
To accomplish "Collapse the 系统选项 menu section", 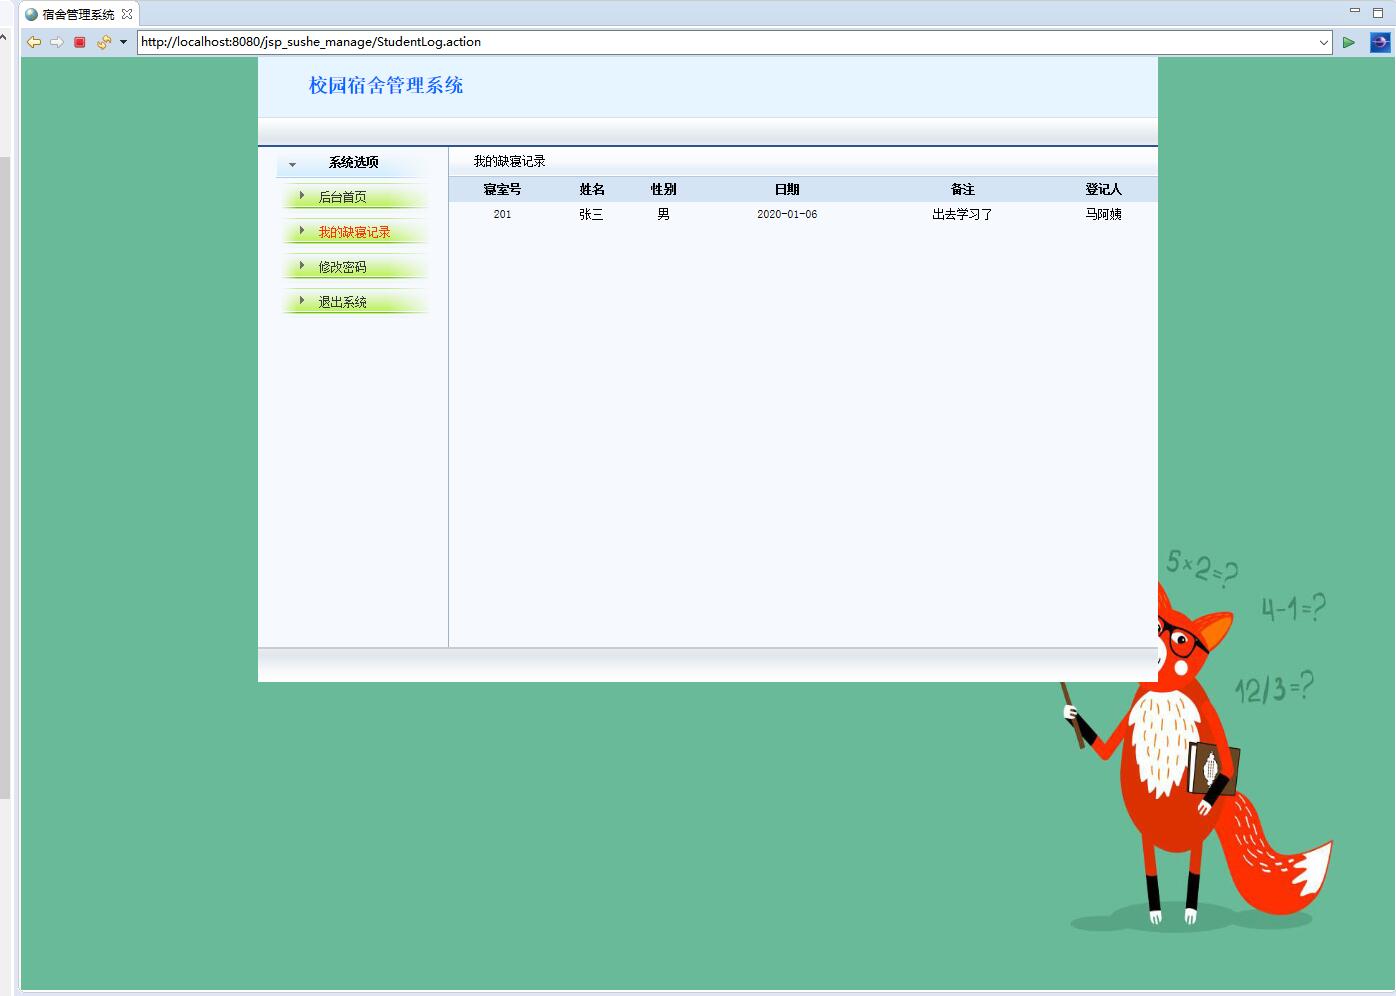I will pyautogui.click(x=292, y=163).
